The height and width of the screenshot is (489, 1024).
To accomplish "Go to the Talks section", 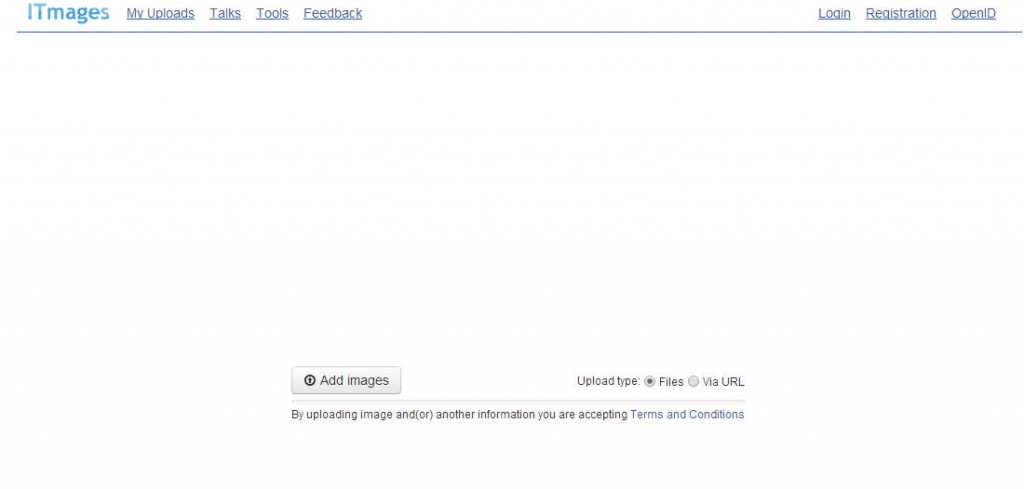I will (x=225, y=13).
